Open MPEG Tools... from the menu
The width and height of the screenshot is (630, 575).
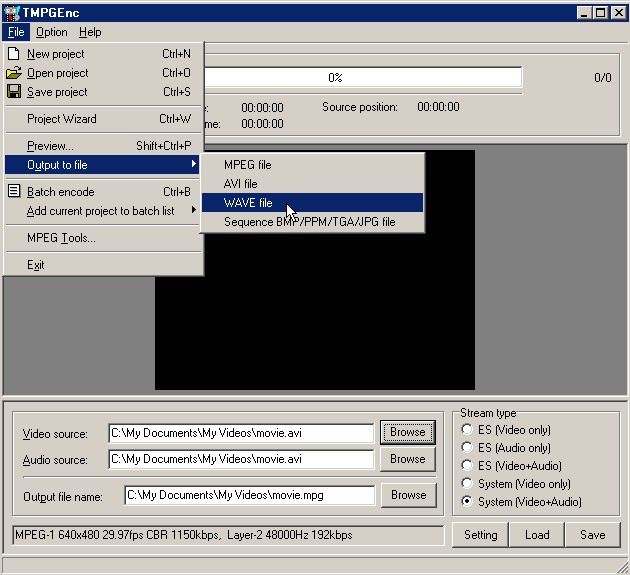pos(102,238)
